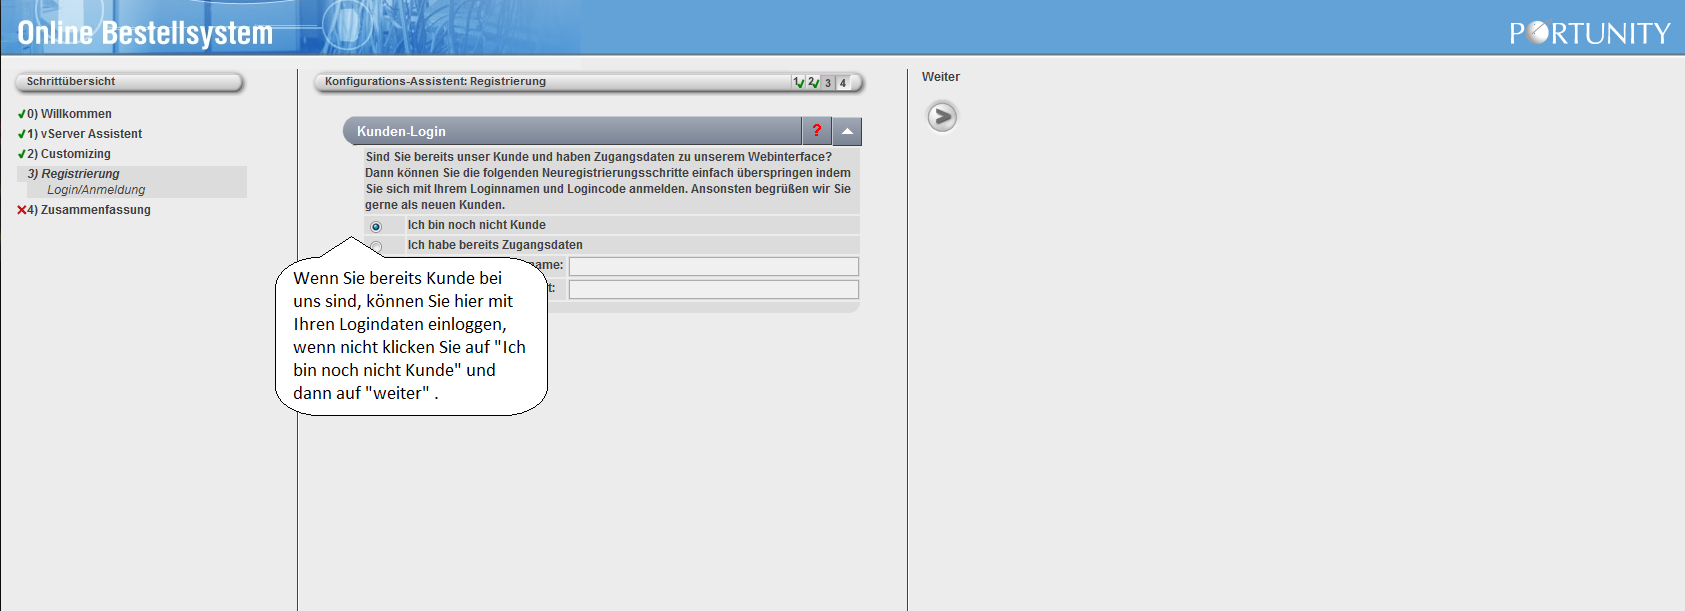Click the Schrittübersicht header bar
Screen dimensions: 1685x611
coord(129,82)
